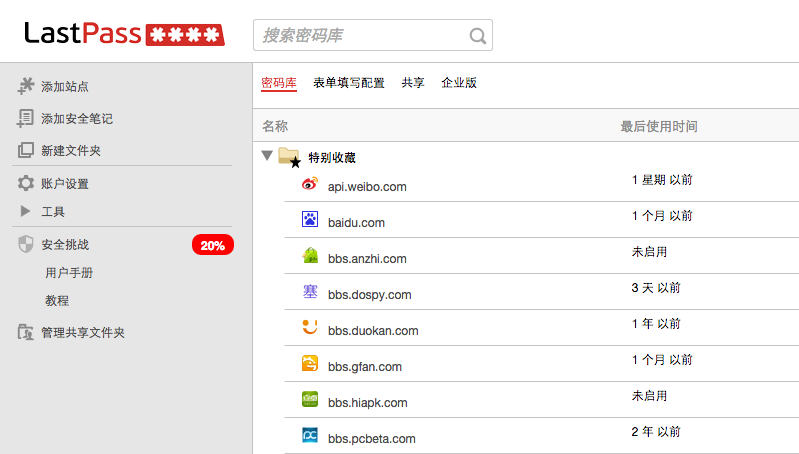The height and width of the screenshot is (454, 799).
Task: Open 添加安全笔记 in the sidebar
Action: pos(77,119)
